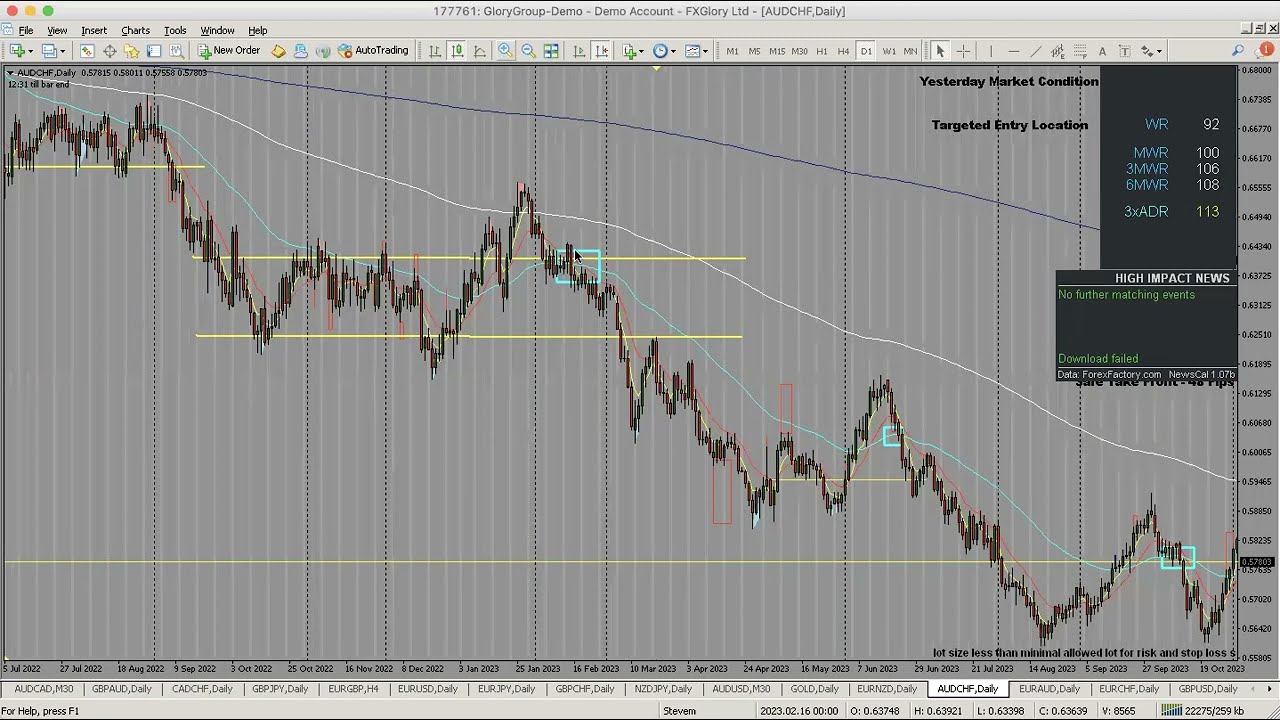This screenshot has width=1280, height=720.
Task: Toggle the Market Watch window icon
Action: tap(87, 51)
